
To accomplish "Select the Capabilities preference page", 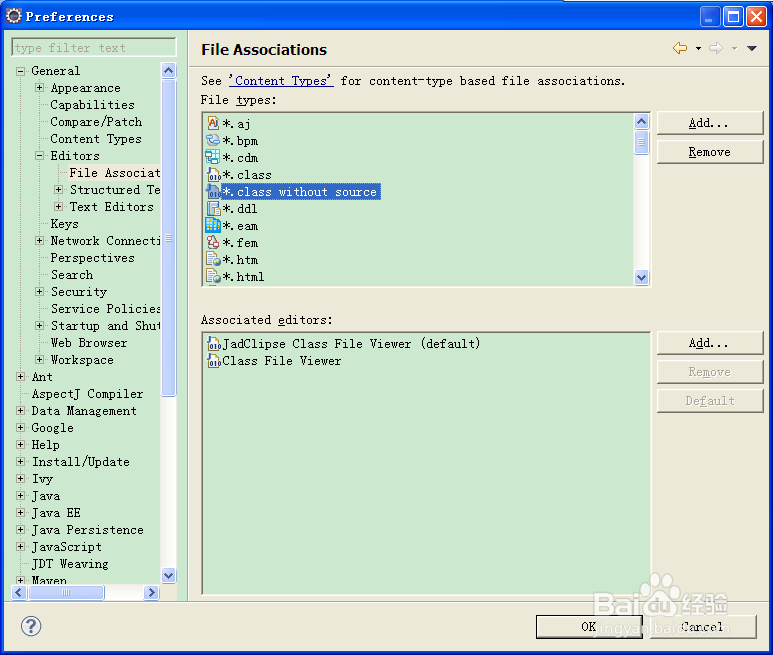I will tap(92, 105).
